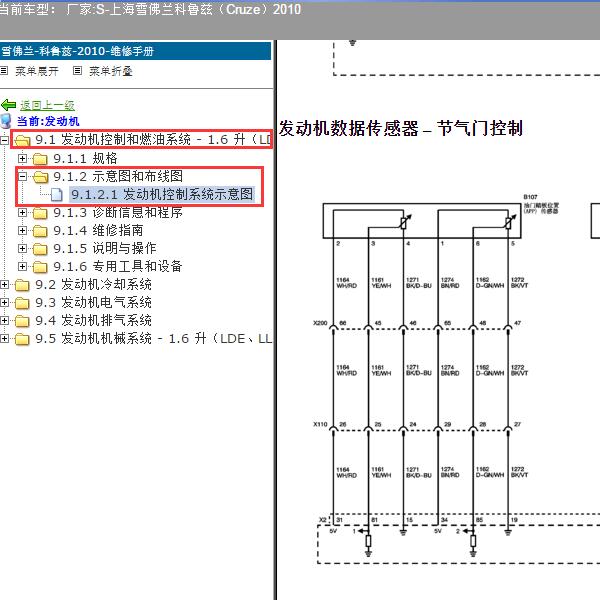The height and width of the screenshot is (600, 600).
Task: Select 9.1.2.1 发动机控制系统示意图 item
Action: click(x=162, y=195)
